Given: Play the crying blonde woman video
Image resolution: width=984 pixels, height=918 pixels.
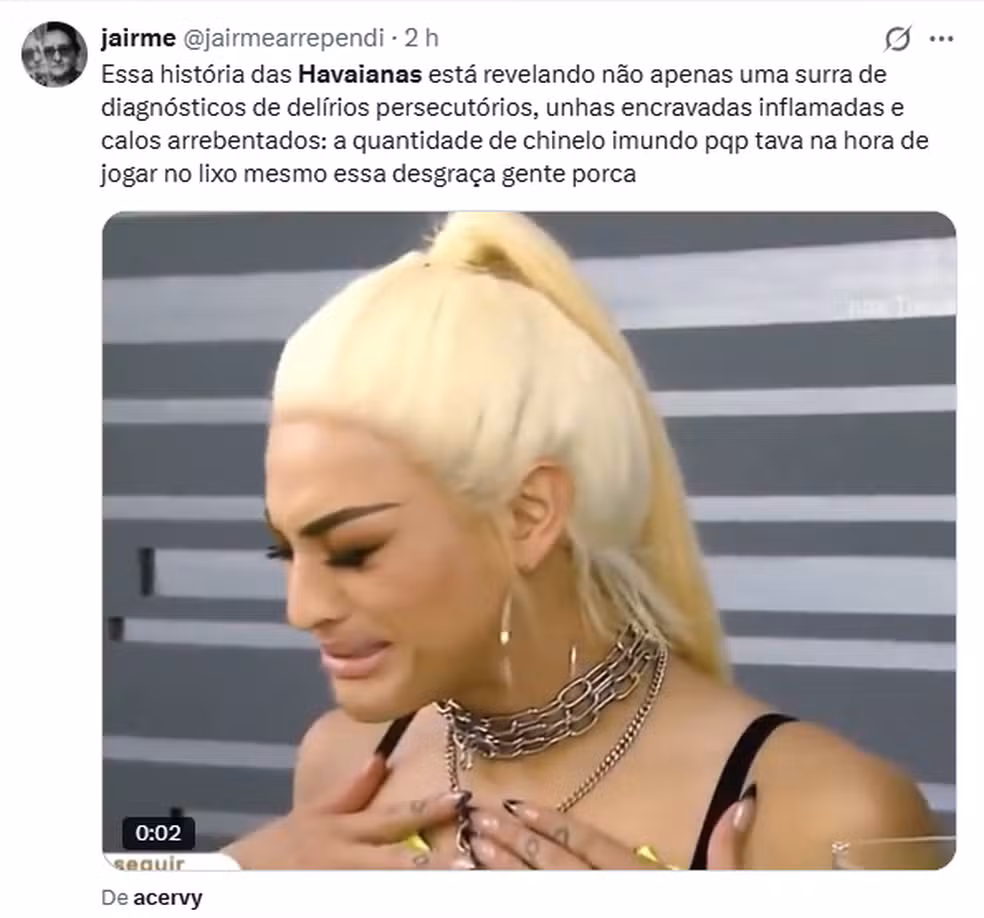Looking at the screenshot, I should click(x=529, y=540).
